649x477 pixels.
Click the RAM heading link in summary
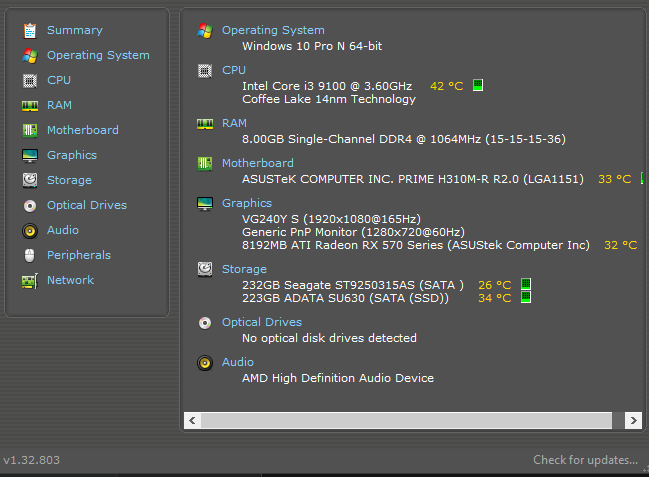(234, 123)
